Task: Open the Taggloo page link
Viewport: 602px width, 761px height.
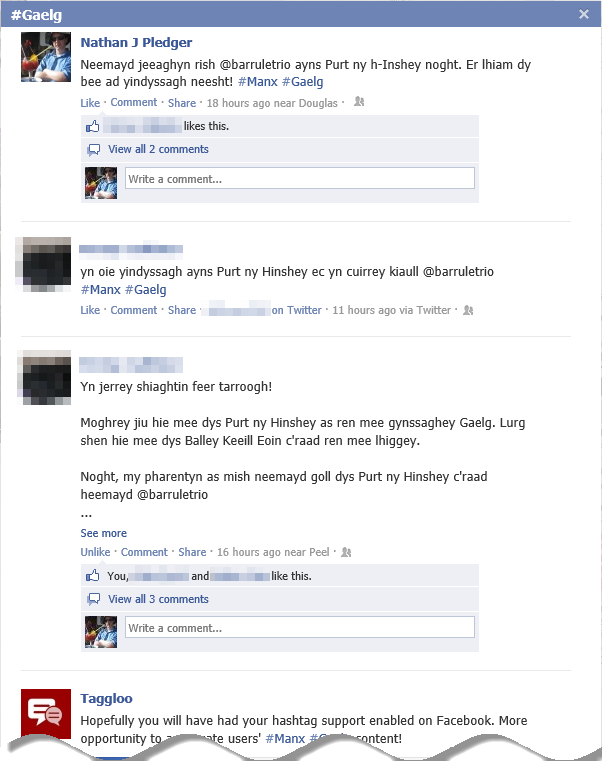Action: coord(106,699)
